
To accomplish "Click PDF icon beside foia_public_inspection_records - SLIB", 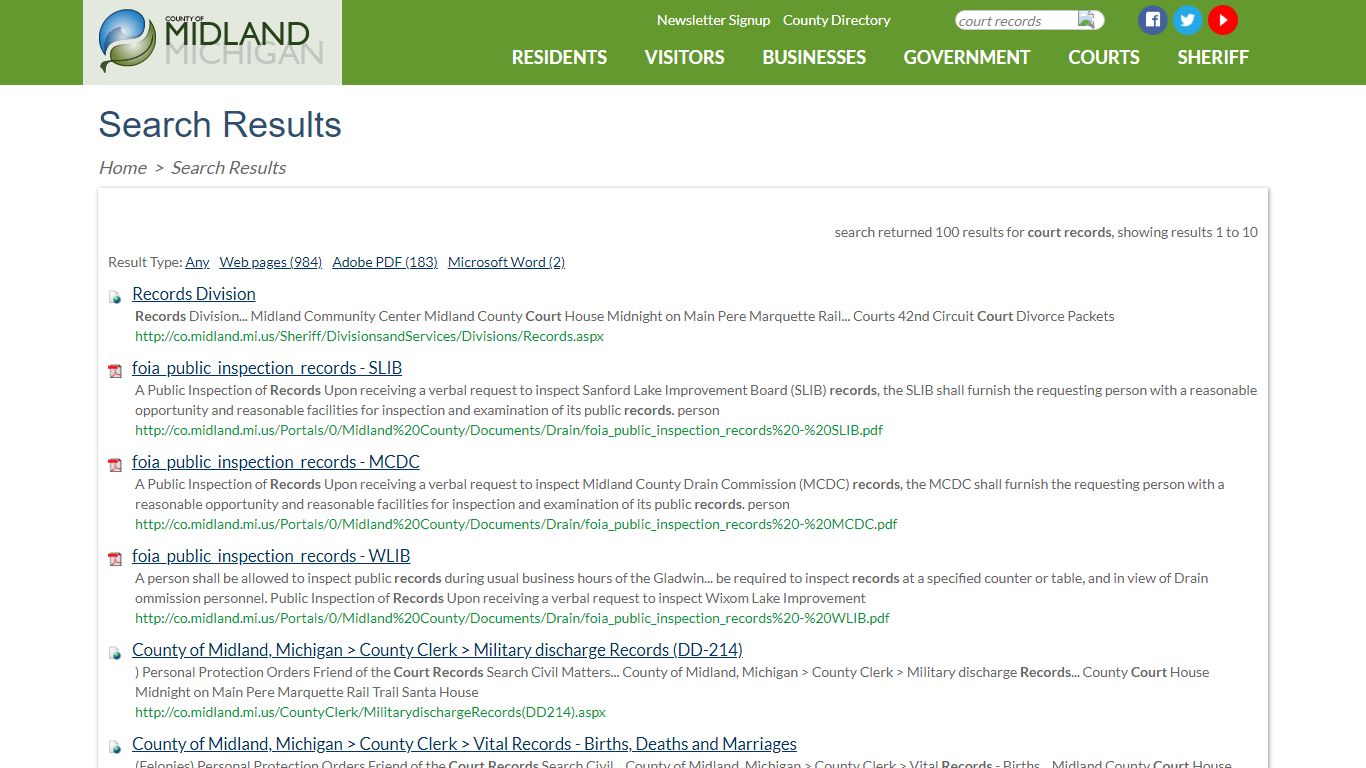I will [x=115, y=371].
